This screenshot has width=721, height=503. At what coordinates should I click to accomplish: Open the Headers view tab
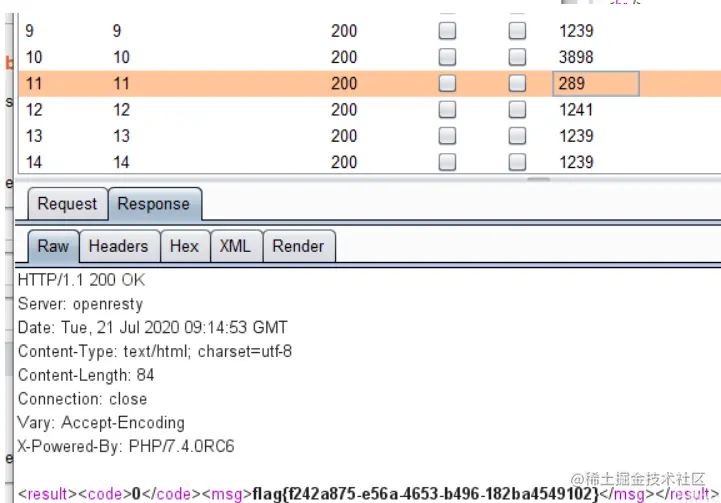tap(119, 246)
